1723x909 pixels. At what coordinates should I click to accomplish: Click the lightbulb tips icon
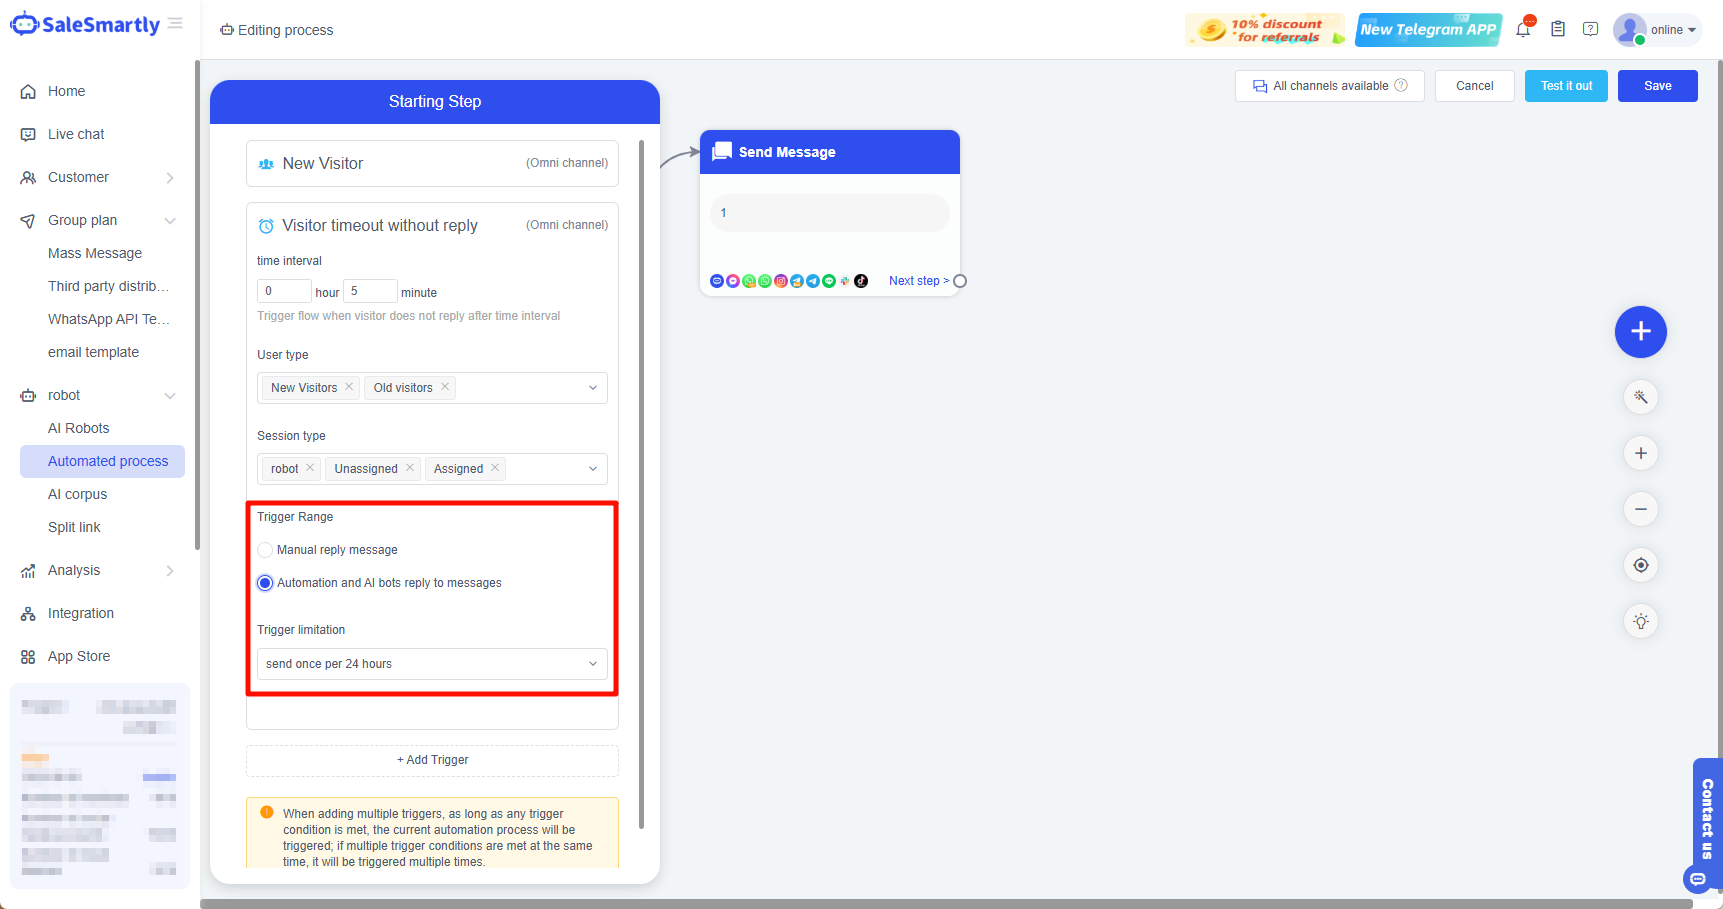pyautogui.click(x=1640, y=621)
